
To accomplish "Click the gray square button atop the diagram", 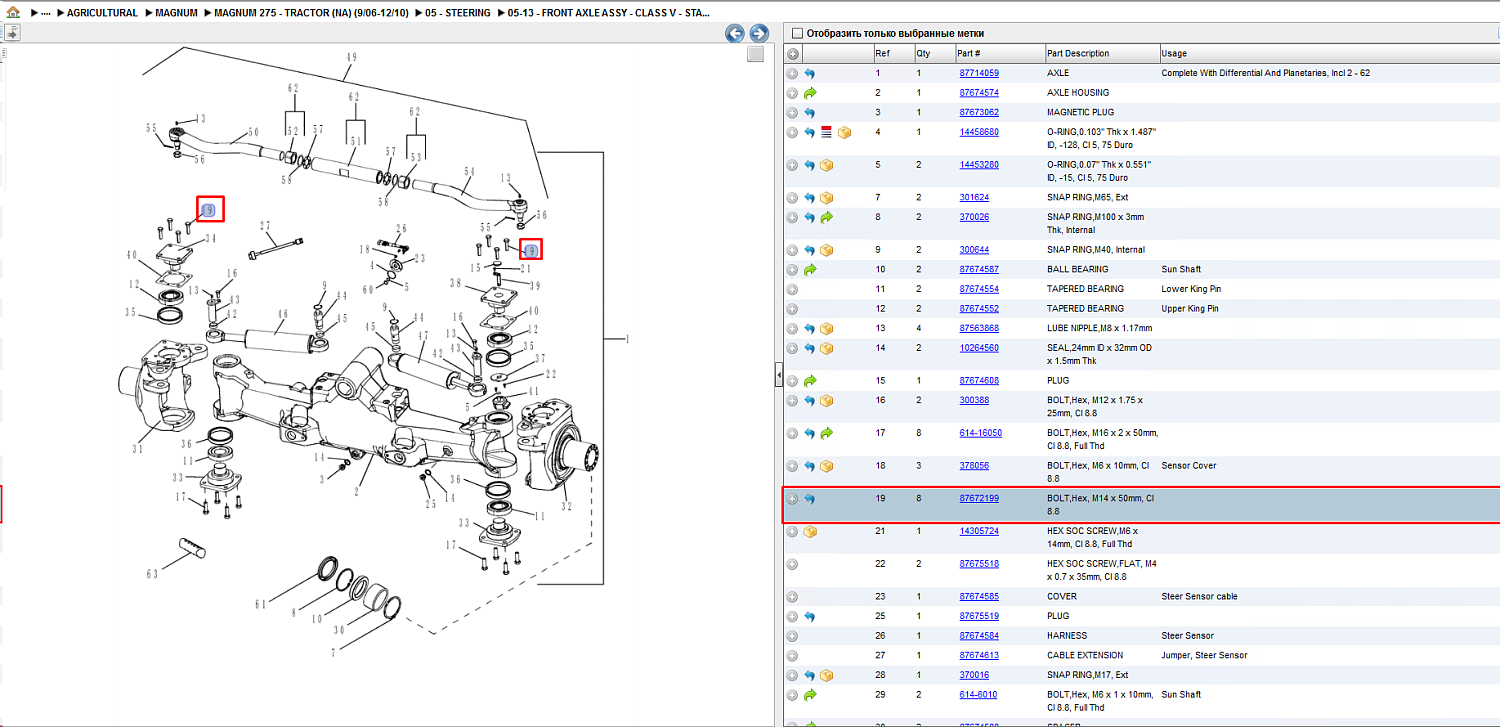I will pyautogui.click(x=755, y=54).
